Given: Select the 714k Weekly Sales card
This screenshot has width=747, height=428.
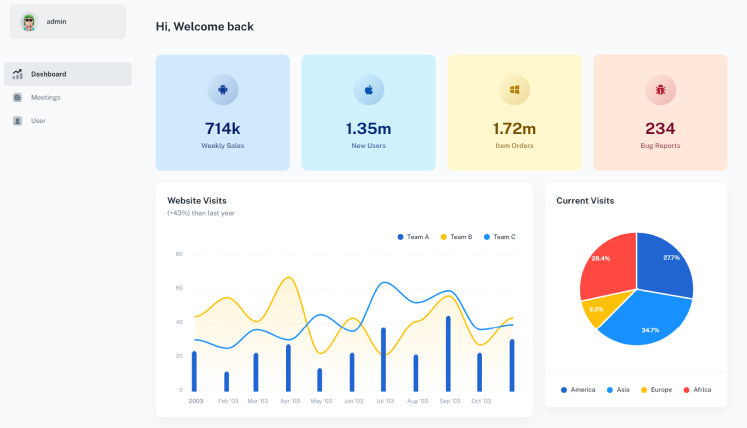Looking at the screenshot, I should coord(222,112).
